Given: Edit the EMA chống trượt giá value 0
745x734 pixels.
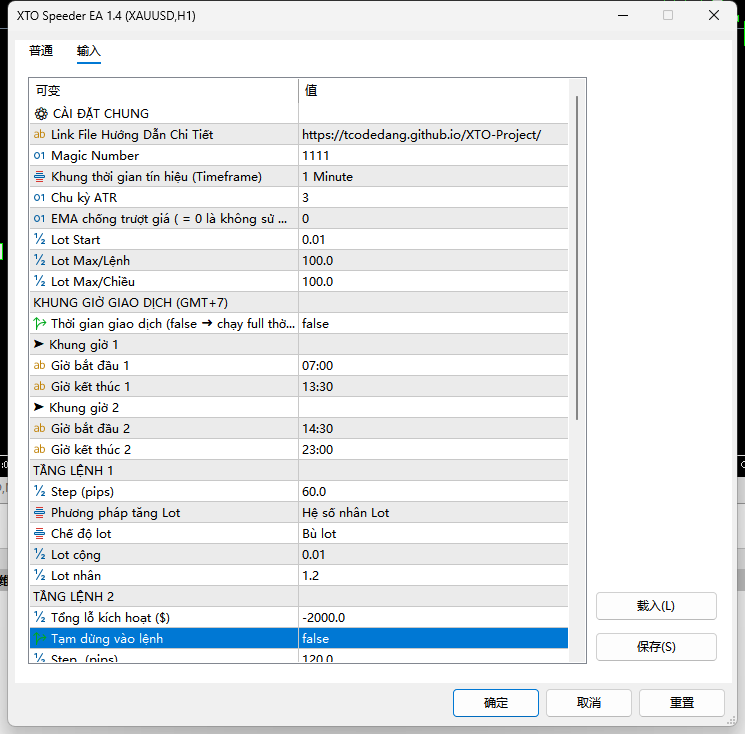Looking at the screenshot, I should [433, 219].
